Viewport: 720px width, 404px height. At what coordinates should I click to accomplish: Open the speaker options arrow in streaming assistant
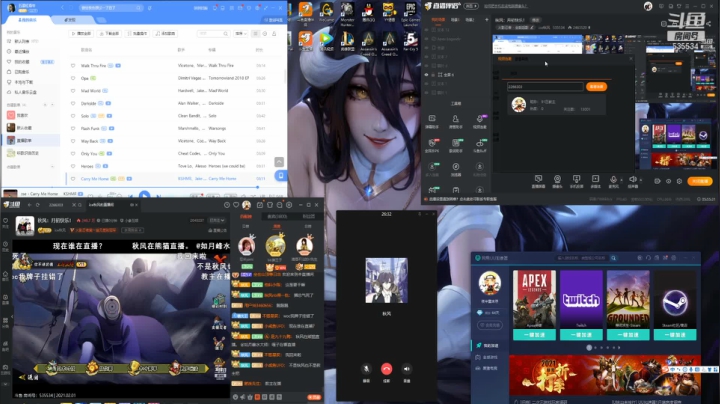pyautogui.click(x=641, y=180)
